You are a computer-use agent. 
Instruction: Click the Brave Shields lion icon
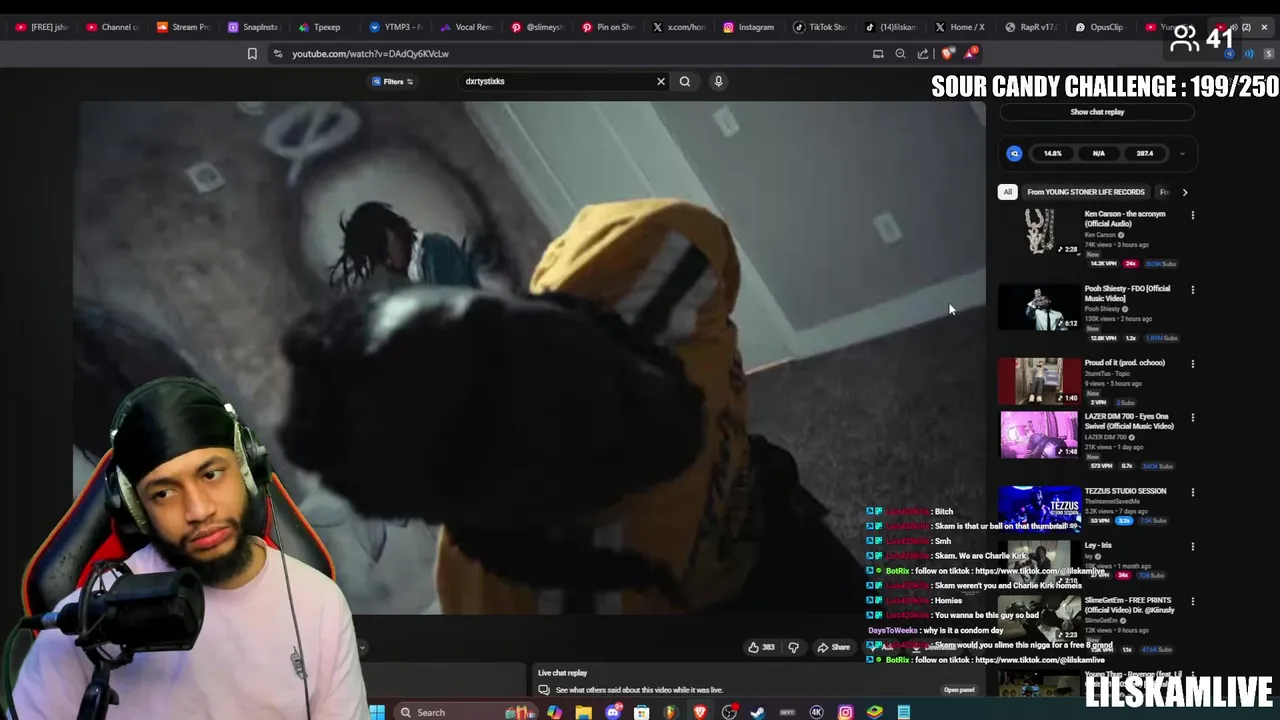click(946, 54)
